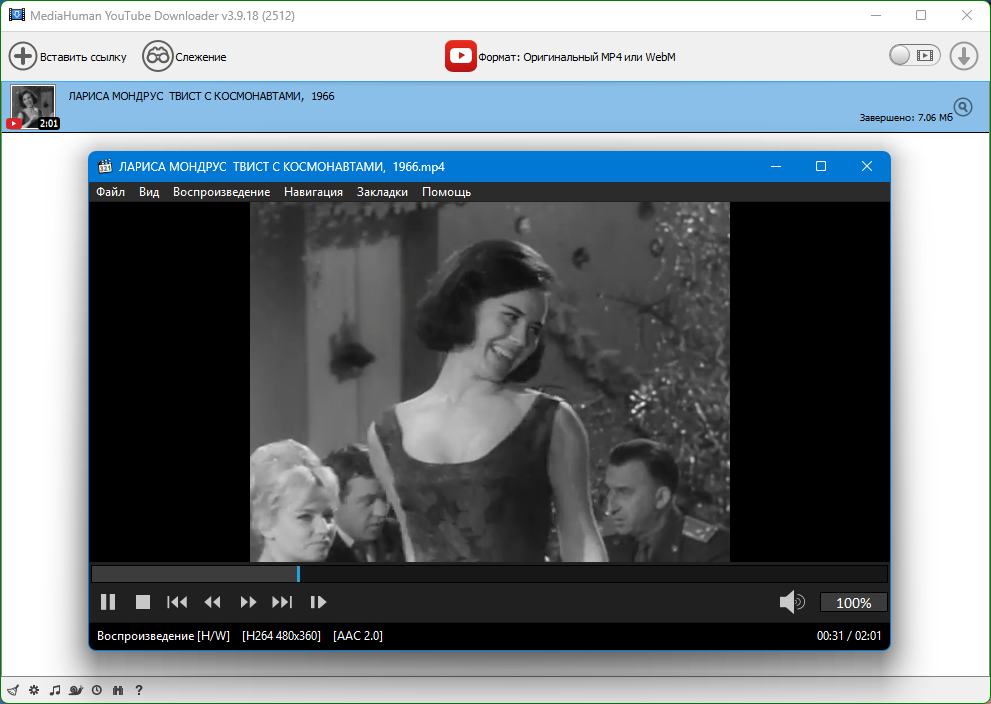The image size is (991, 704).
Task: Stop the video playback
Action: tap(143, 602)
